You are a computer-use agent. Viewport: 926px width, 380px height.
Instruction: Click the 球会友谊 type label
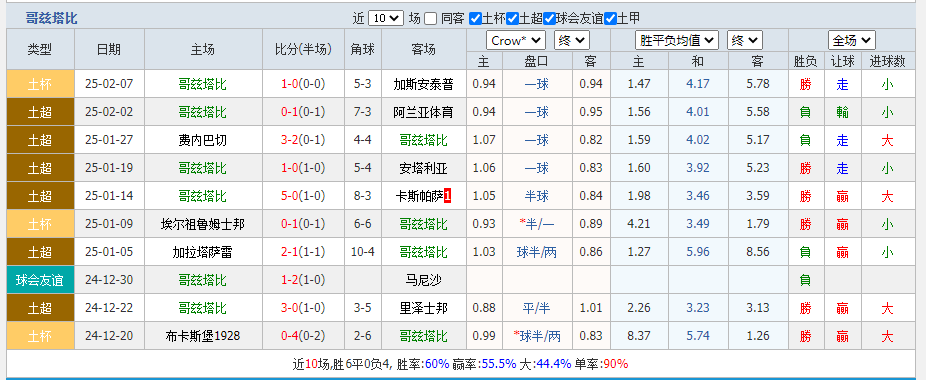pos(40,280)
